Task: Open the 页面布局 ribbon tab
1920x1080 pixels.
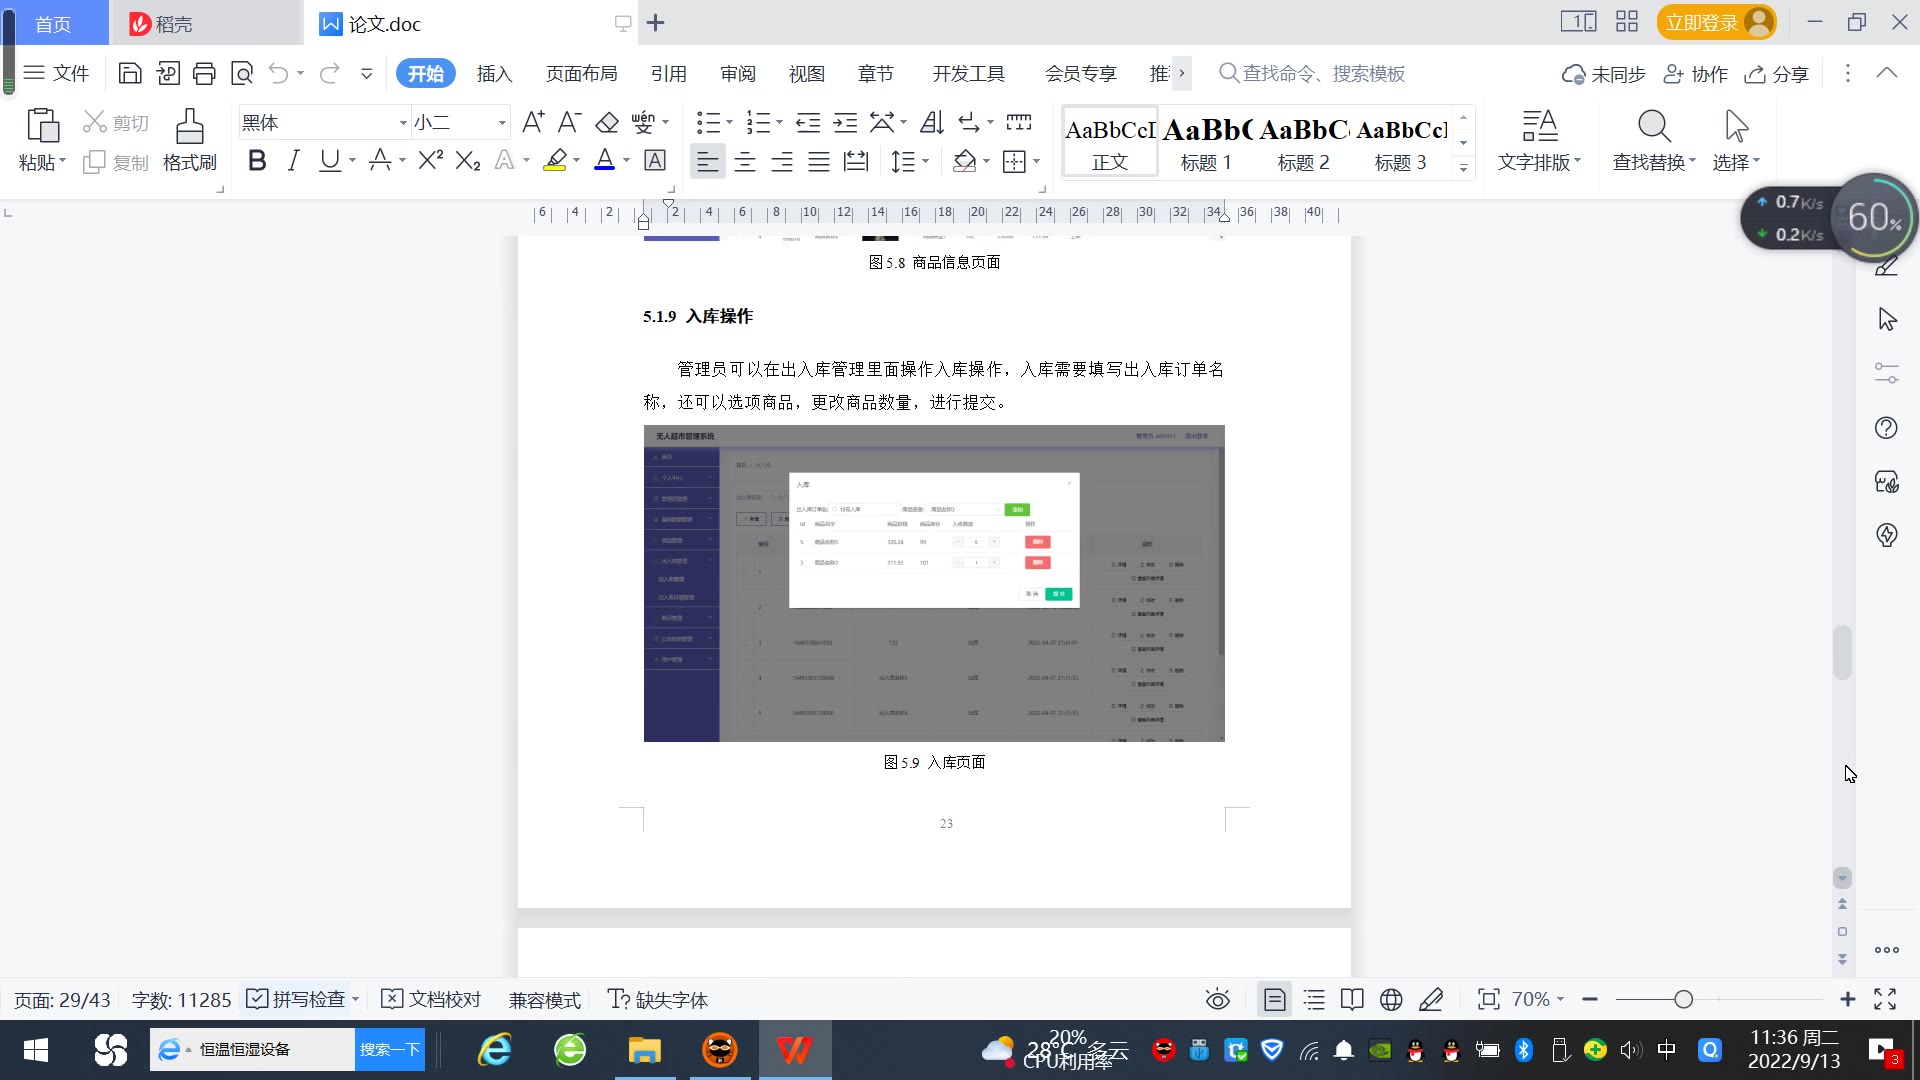Action: (x=581, y=73)
